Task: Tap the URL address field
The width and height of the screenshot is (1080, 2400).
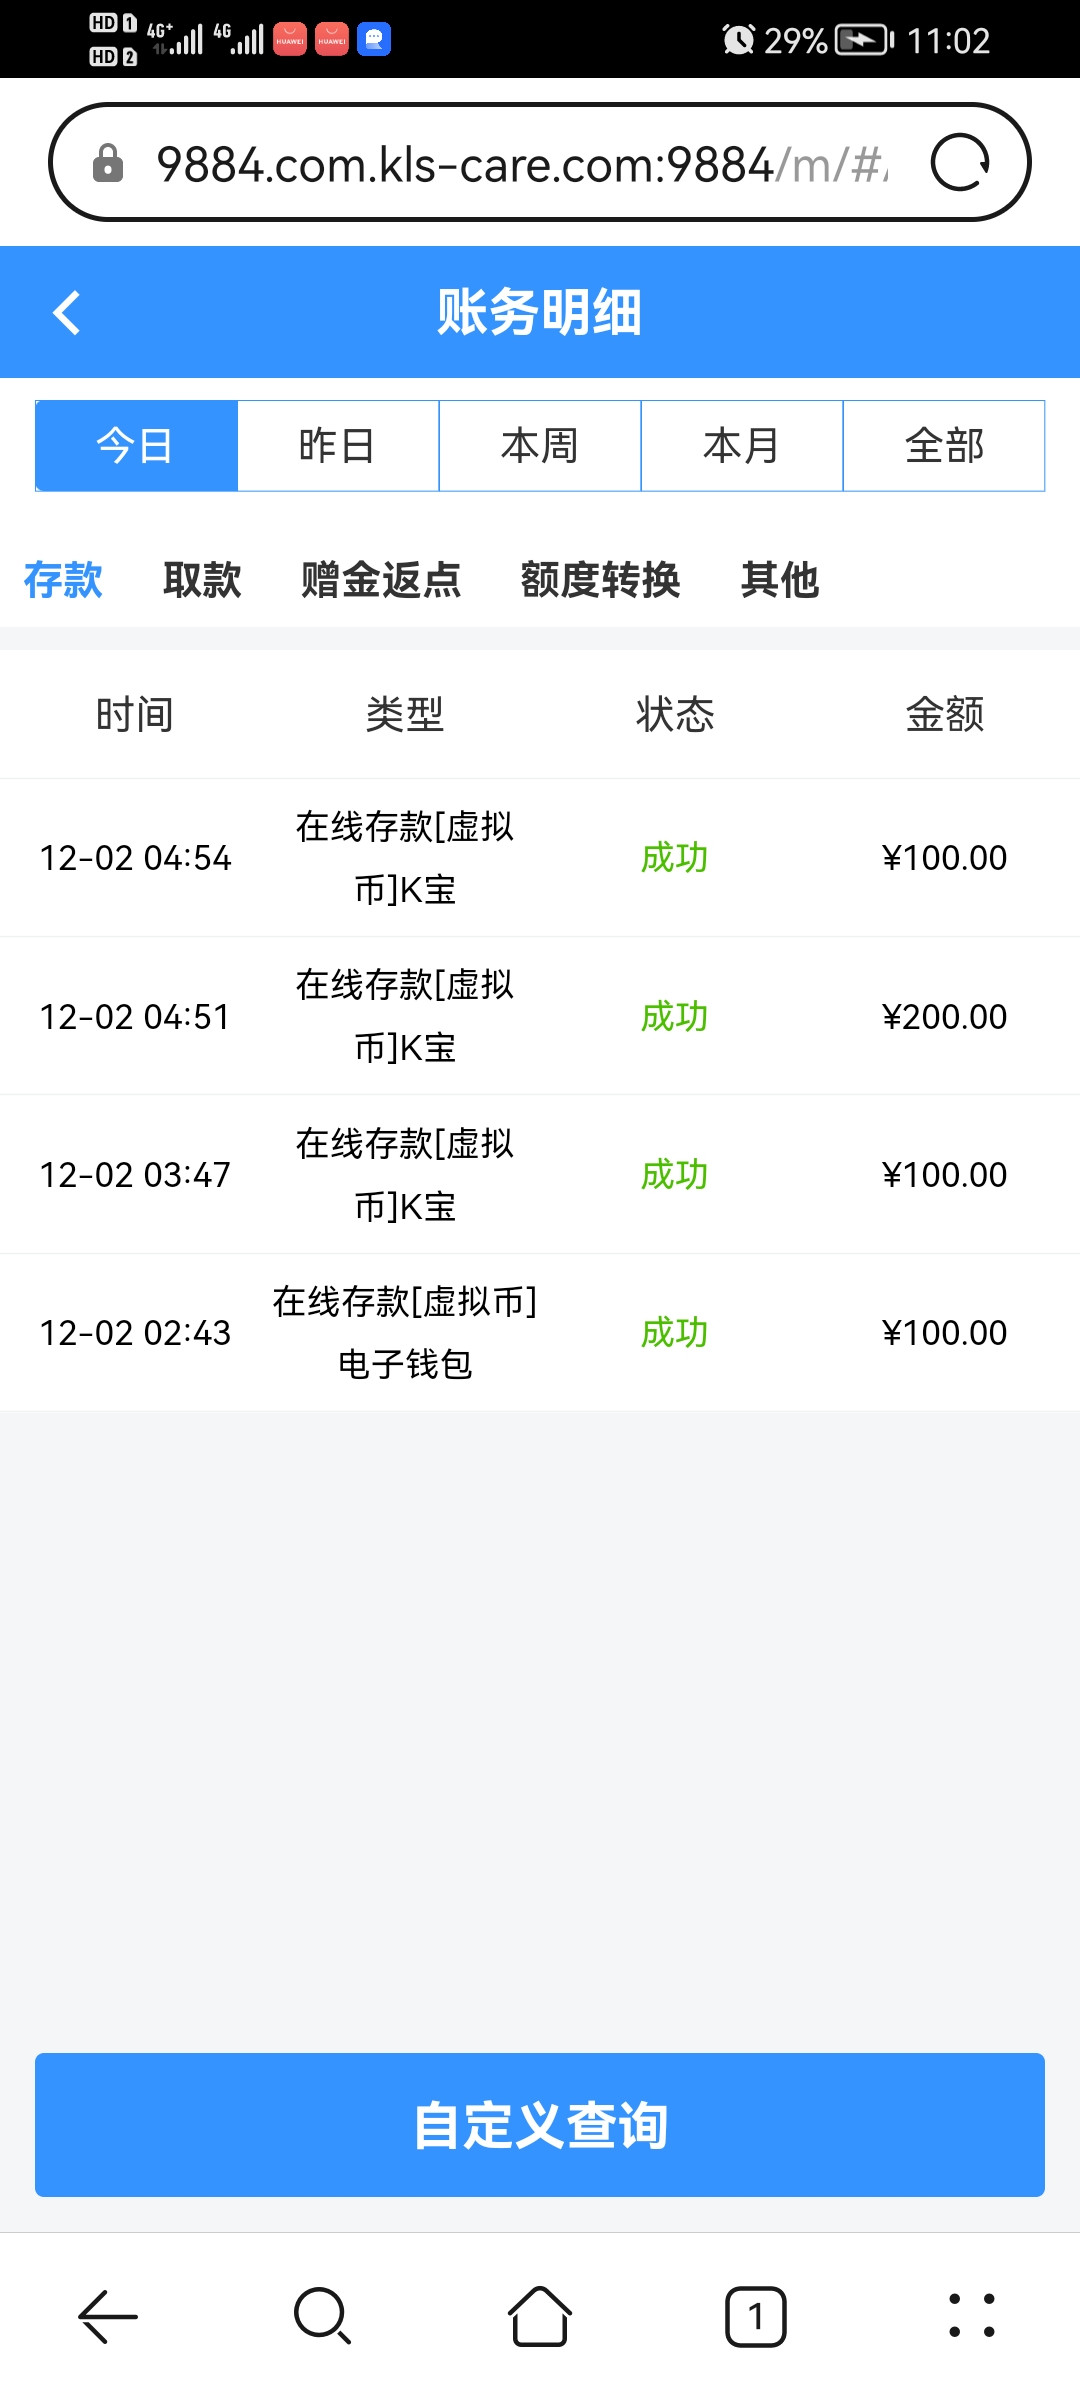Action: click(x=520, y=163)
